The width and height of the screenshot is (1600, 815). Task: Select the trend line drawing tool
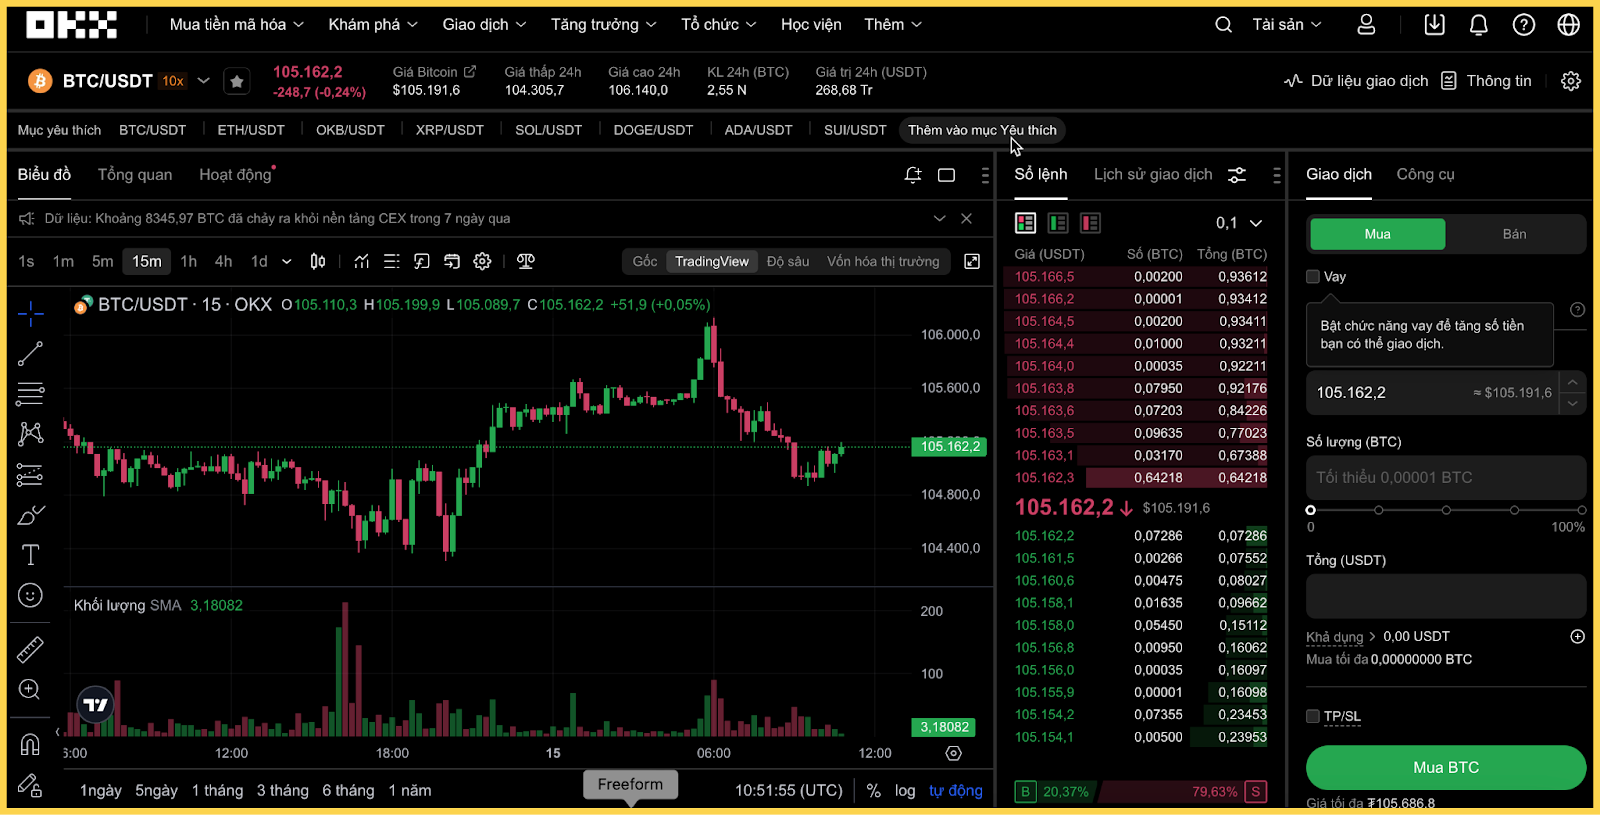[30, 354]
